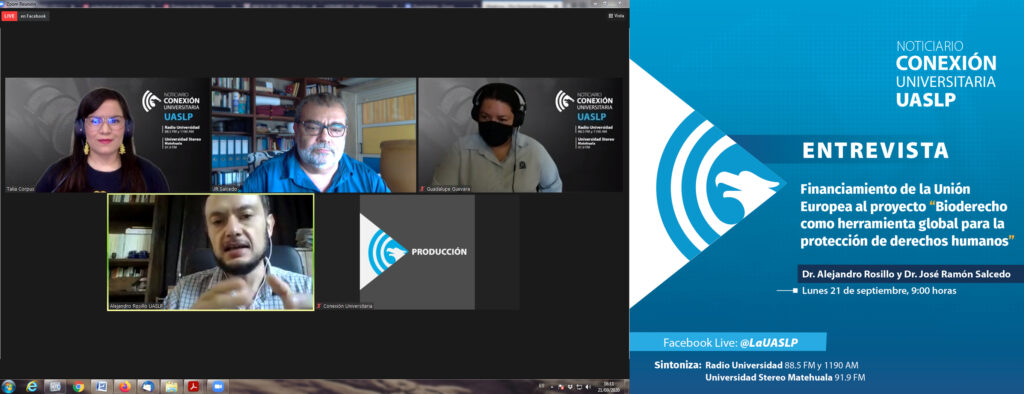Viewport: 1024px width, 394px height.
Task: Select JR Salcedo video tile
Action: click(313, 135)
